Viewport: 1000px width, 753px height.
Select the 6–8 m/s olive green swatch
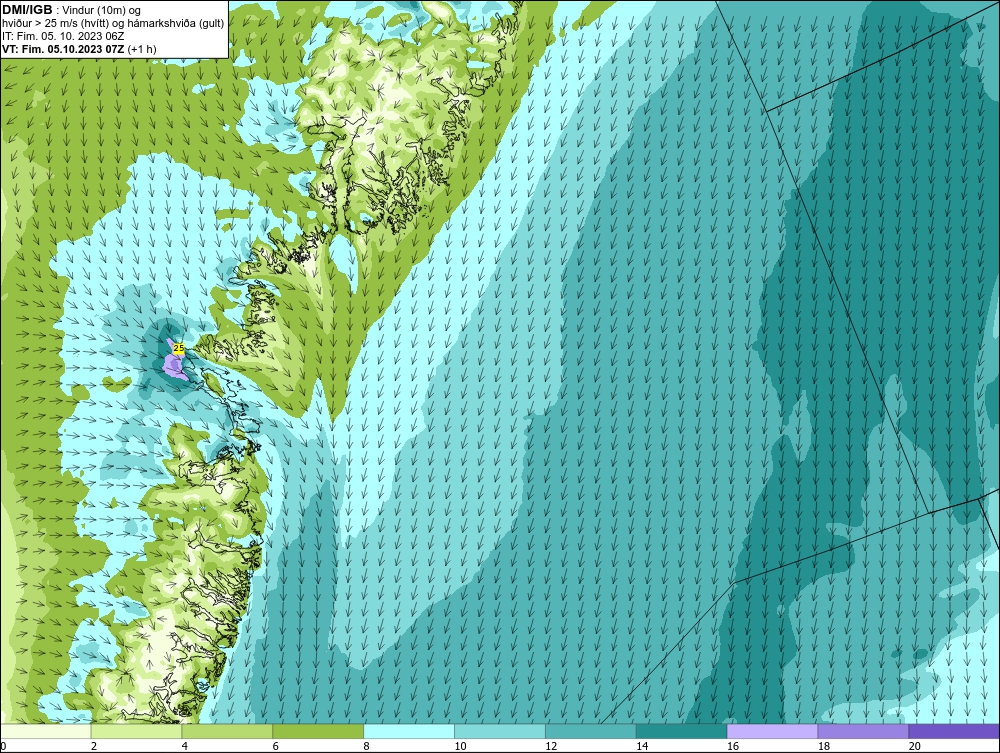tap(318, 731)
